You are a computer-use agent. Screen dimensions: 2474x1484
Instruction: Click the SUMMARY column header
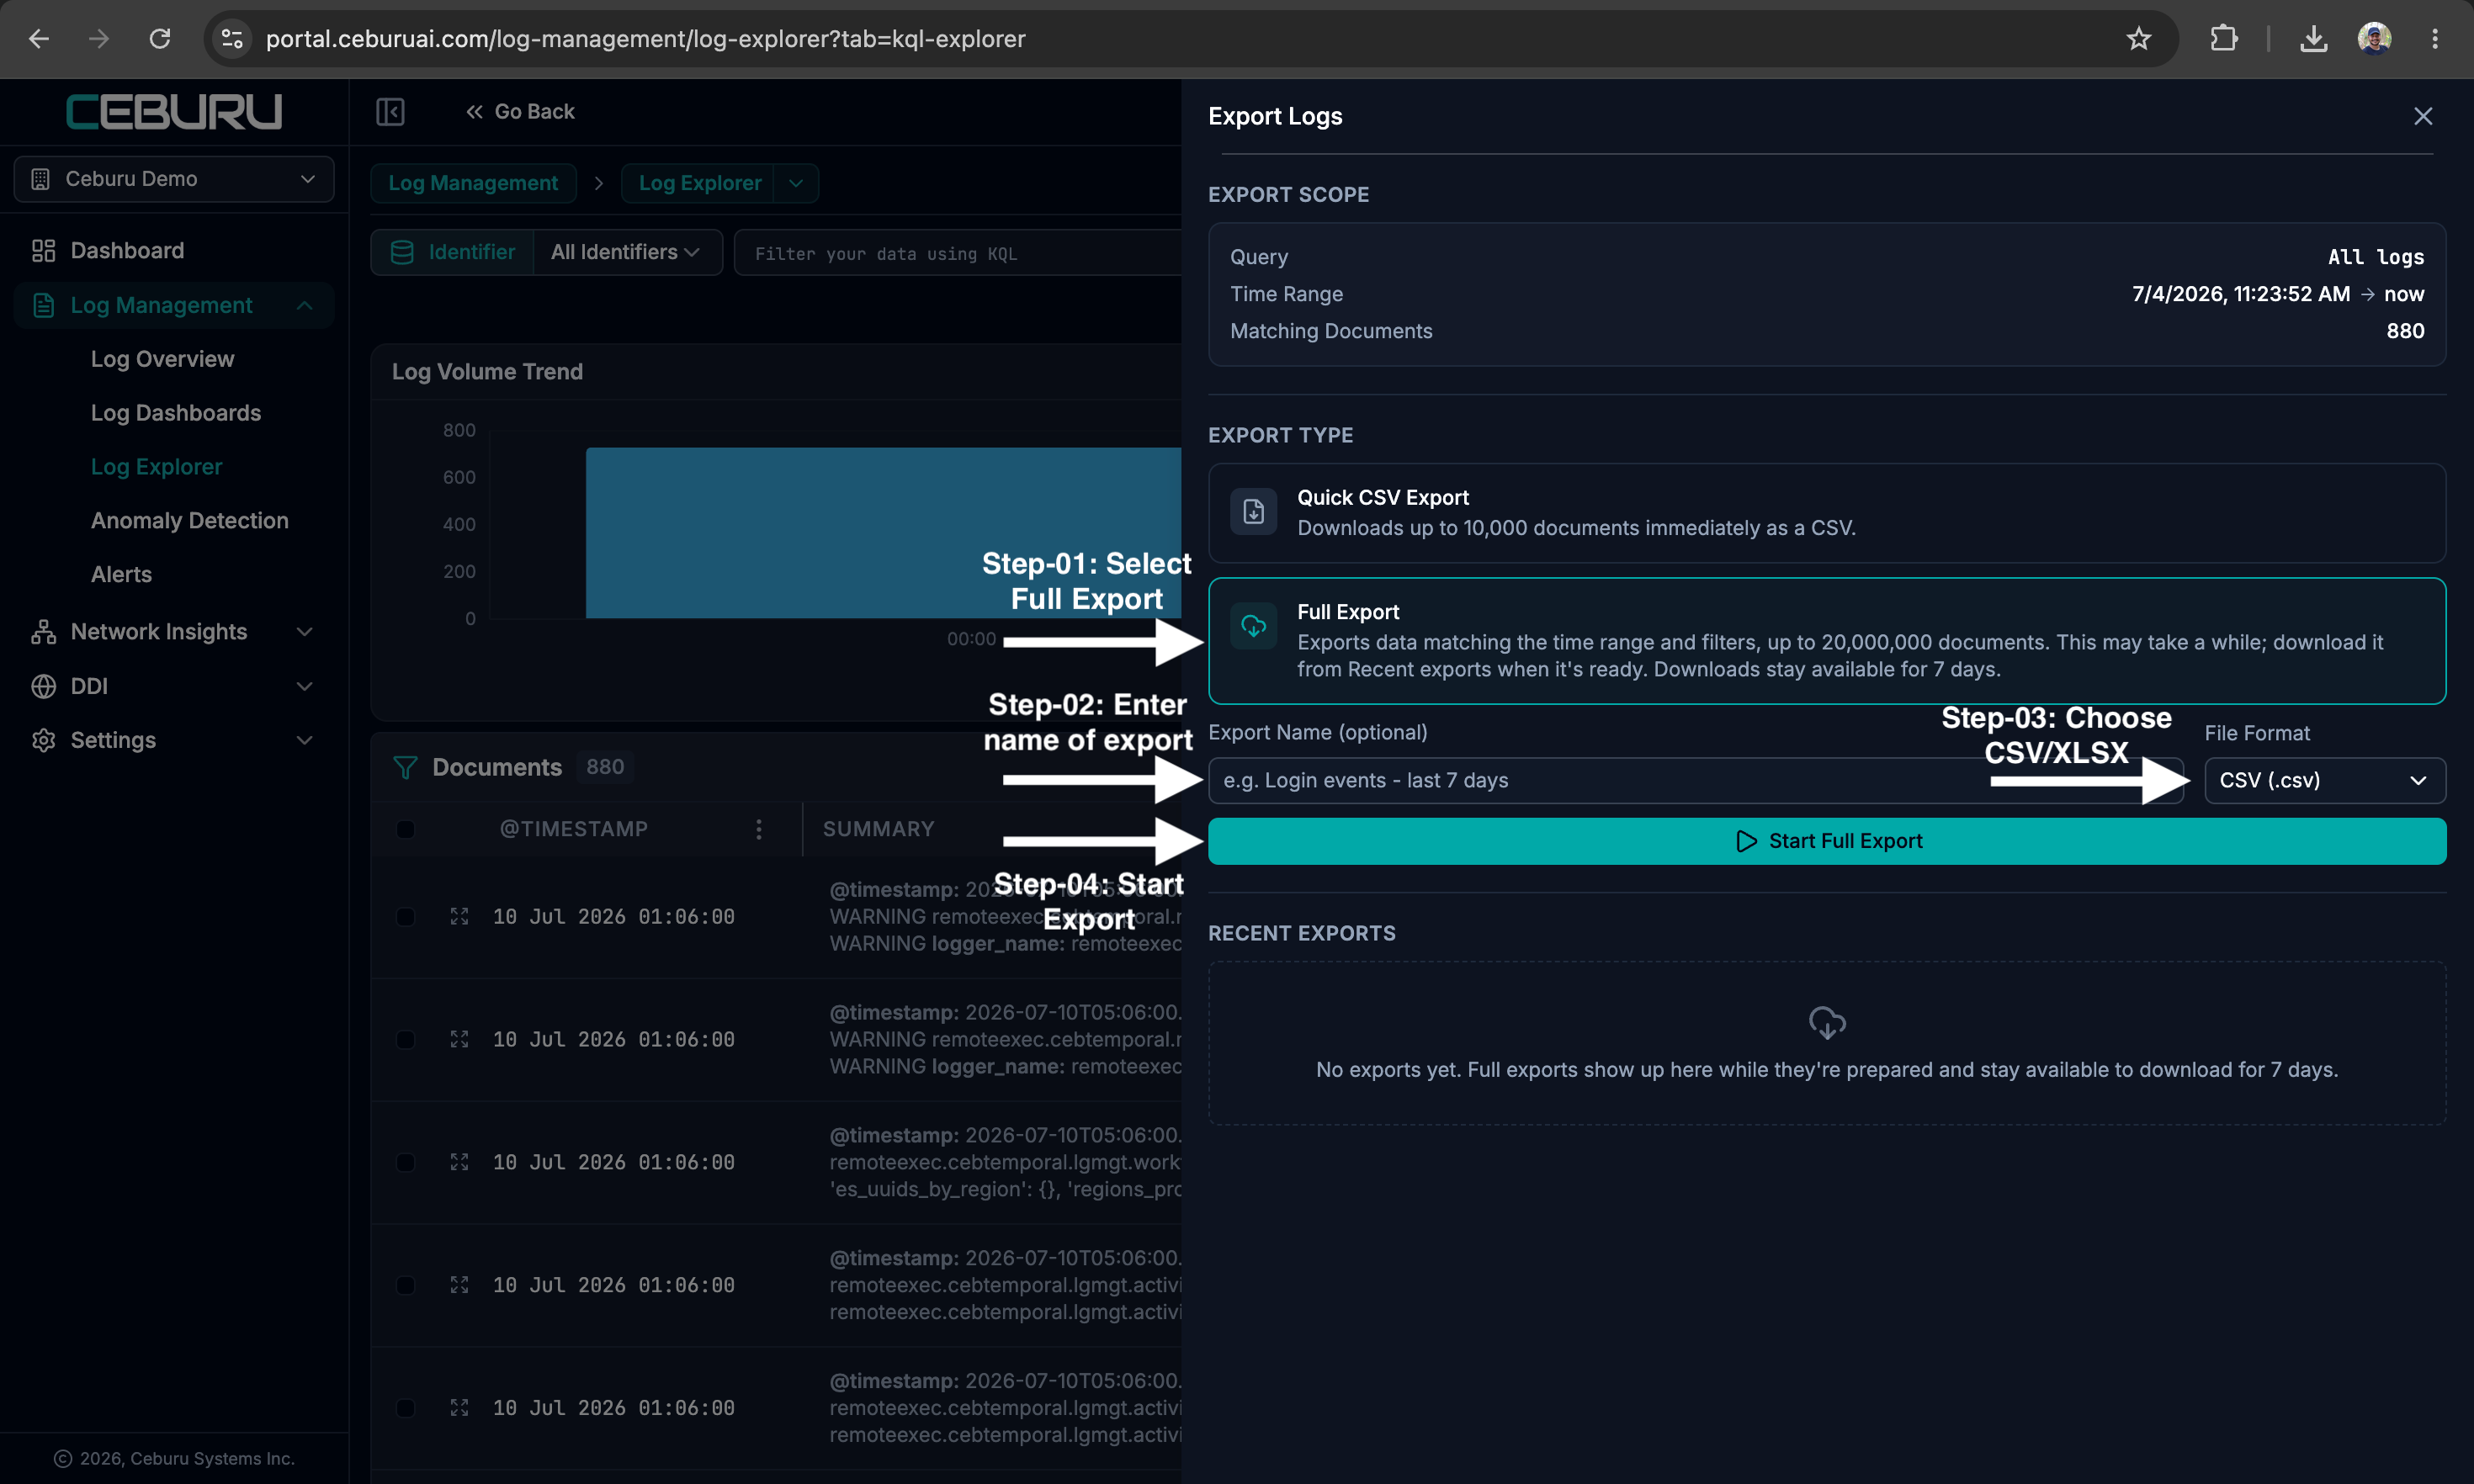[x=878, y=829]
